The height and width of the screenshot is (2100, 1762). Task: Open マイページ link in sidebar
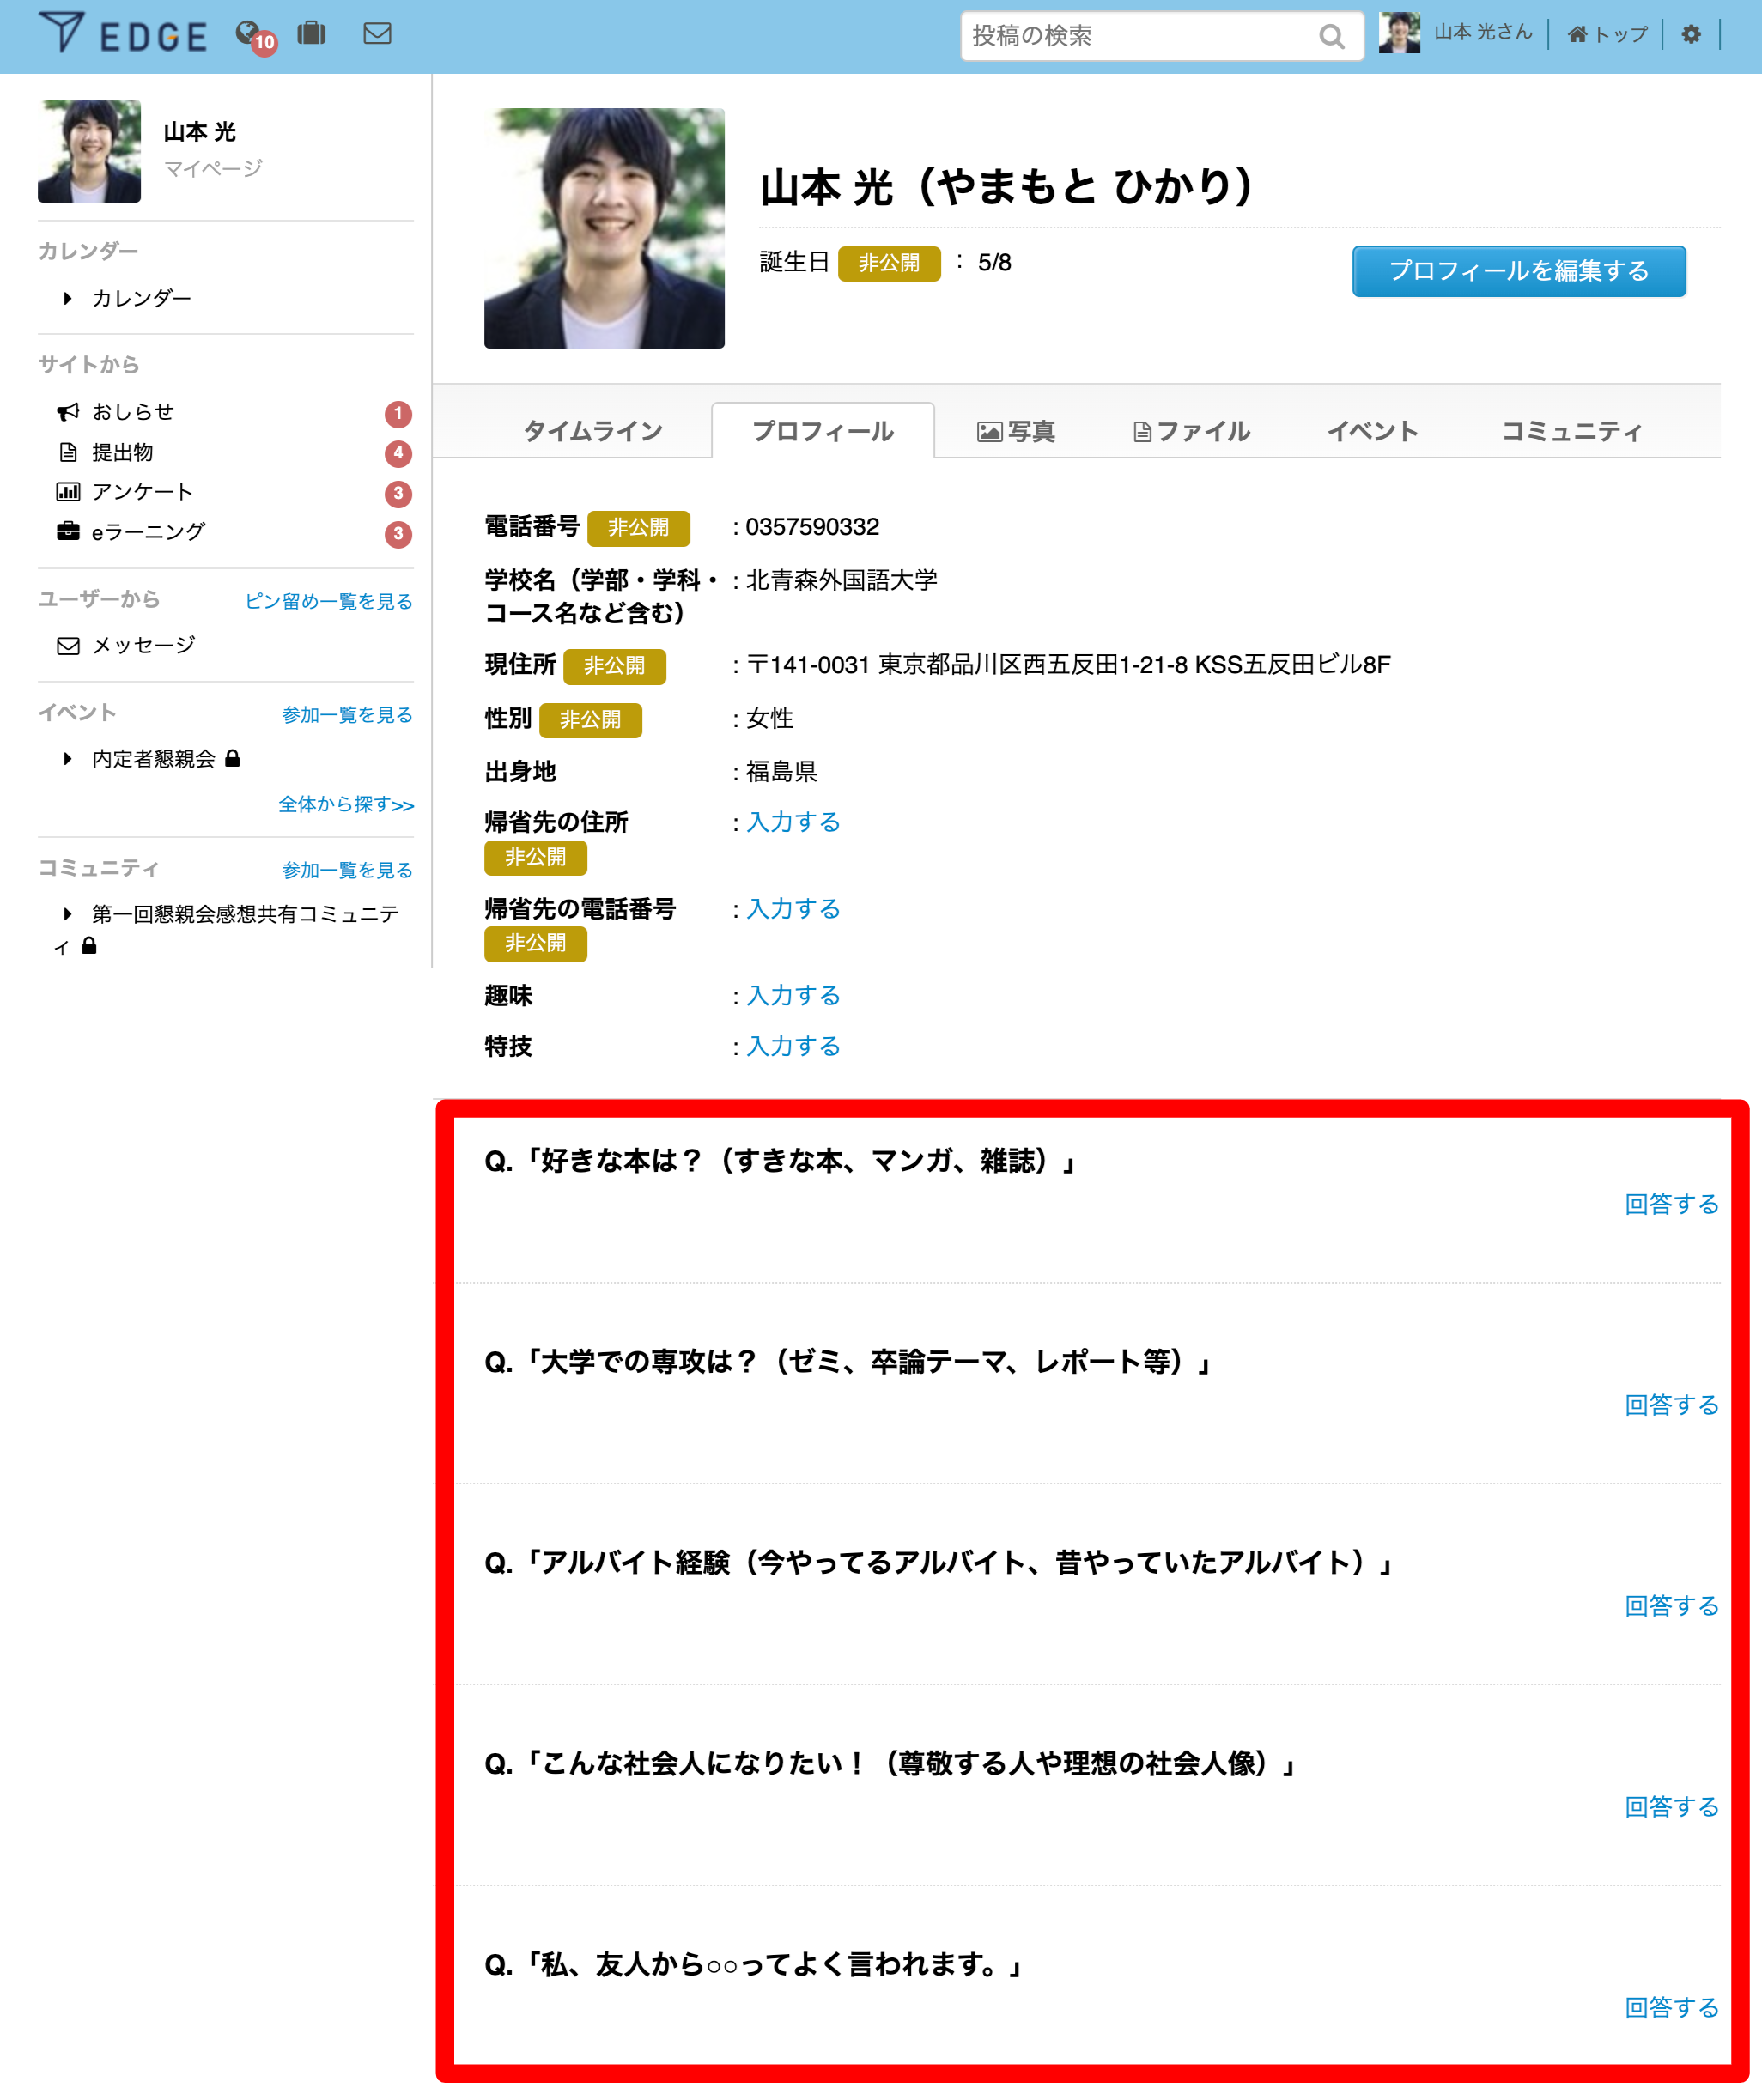(x=213, y=168)
